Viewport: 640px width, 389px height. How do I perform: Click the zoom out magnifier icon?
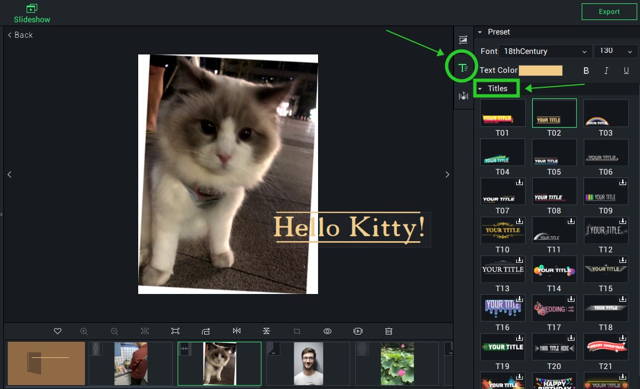114,331
